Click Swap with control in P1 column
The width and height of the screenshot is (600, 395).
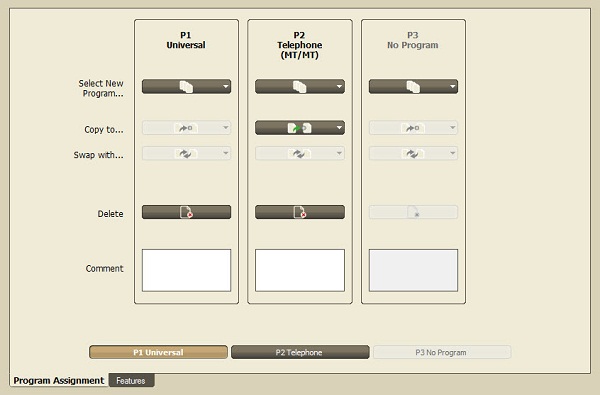pyautogui.click(x=186, y=153)
